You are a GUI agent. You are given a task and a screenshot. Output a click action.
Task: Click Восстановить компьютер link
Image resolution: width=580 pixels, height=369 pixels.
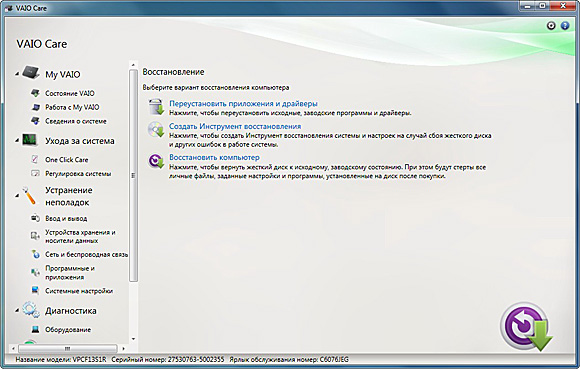tap(214, 157)
